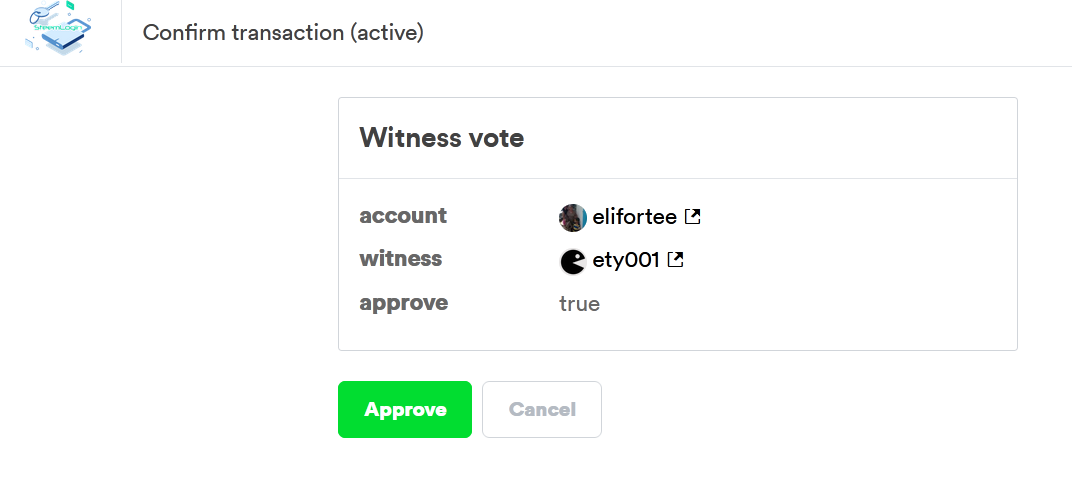Viewport: 1072px width, 501px height.
Task: Open external link icon beside elifortee
Action: pyautogui.click(x=692, y=216)
